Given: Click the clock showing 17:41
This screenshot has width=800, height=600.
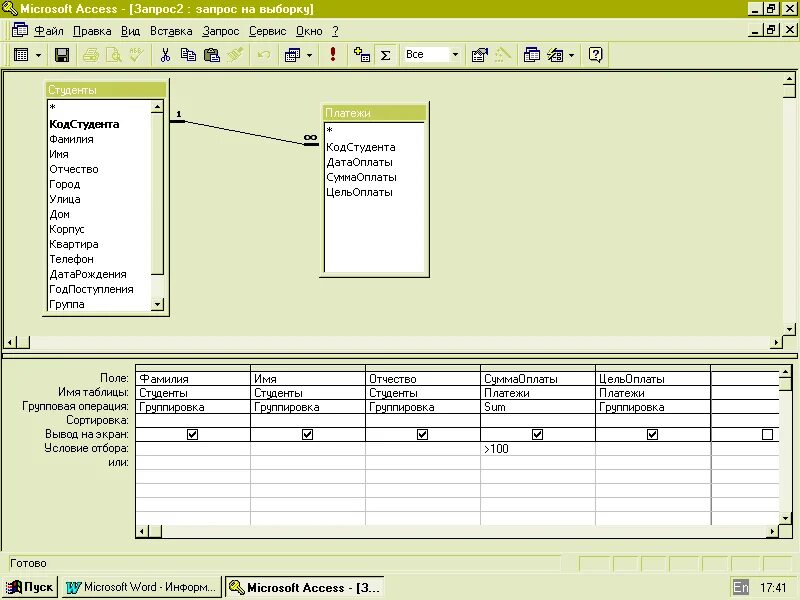Looking at the screenshot, I should 773,587.
